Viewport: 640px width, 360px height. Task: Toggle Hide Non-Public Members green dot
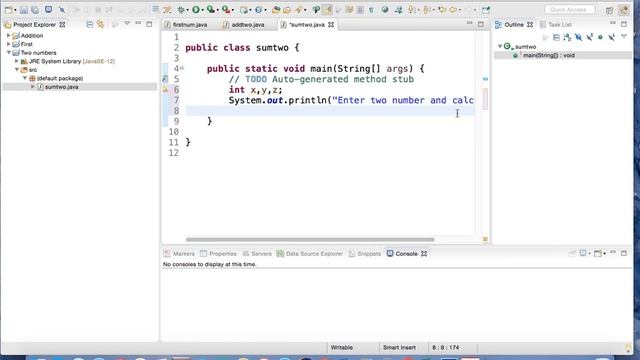(600, 37)
